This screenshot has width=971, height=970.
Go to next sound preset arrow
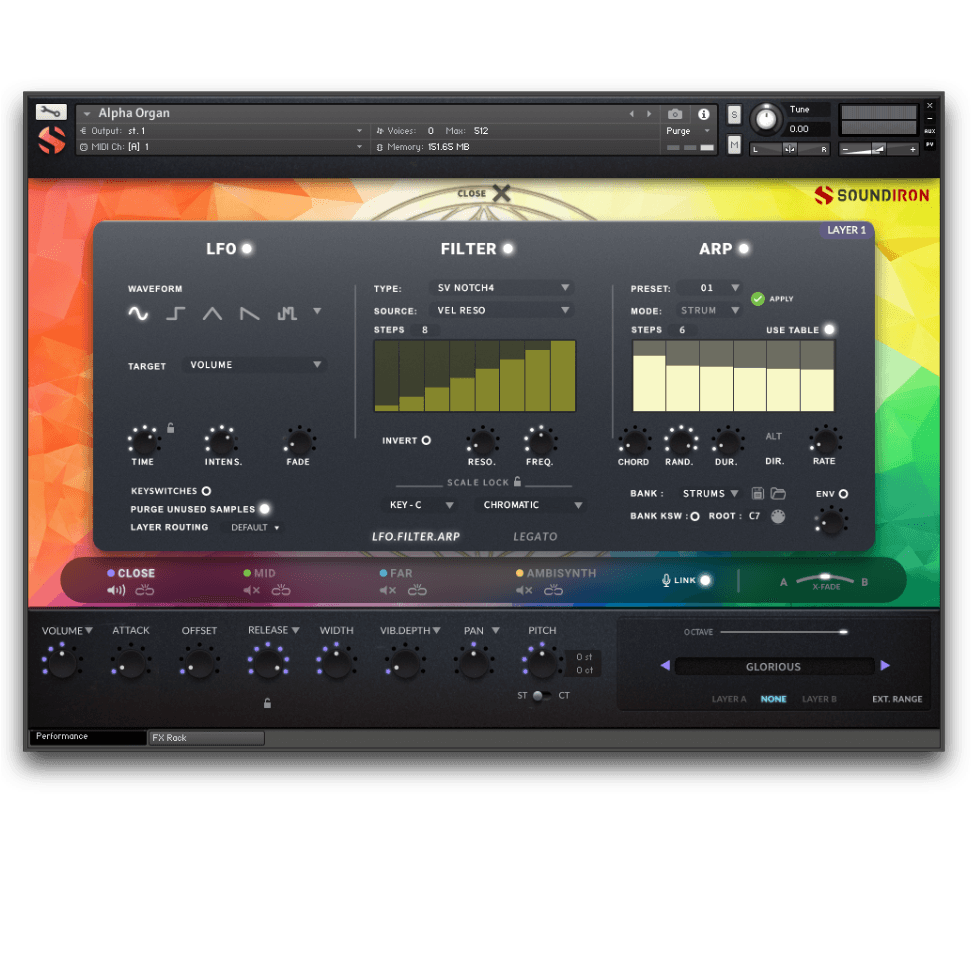coord(885,665)
